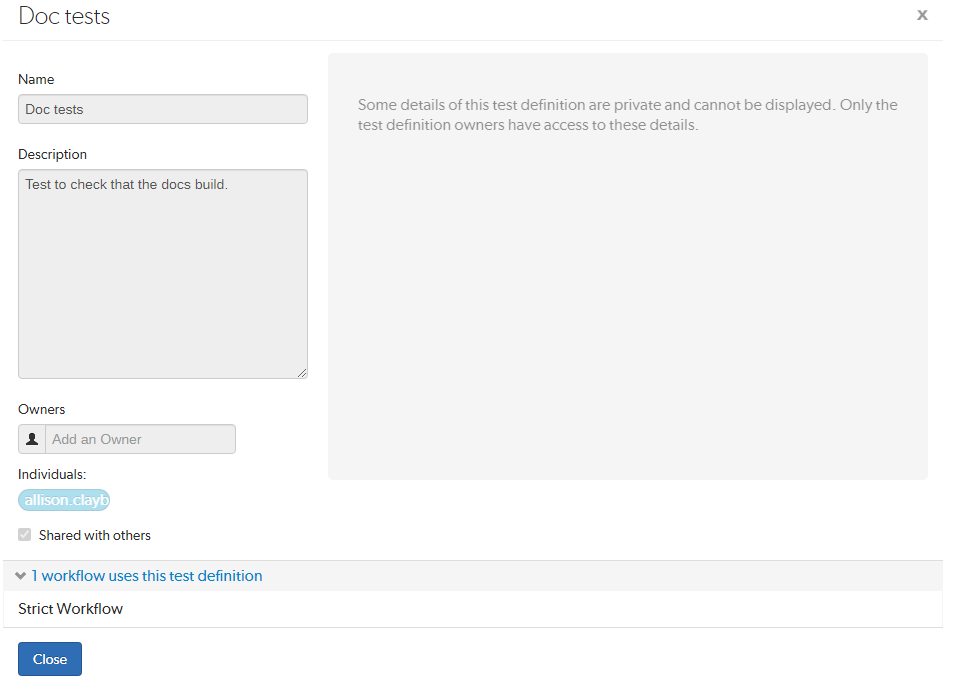
Task: Click the Description field label
Action: [52, 154]
